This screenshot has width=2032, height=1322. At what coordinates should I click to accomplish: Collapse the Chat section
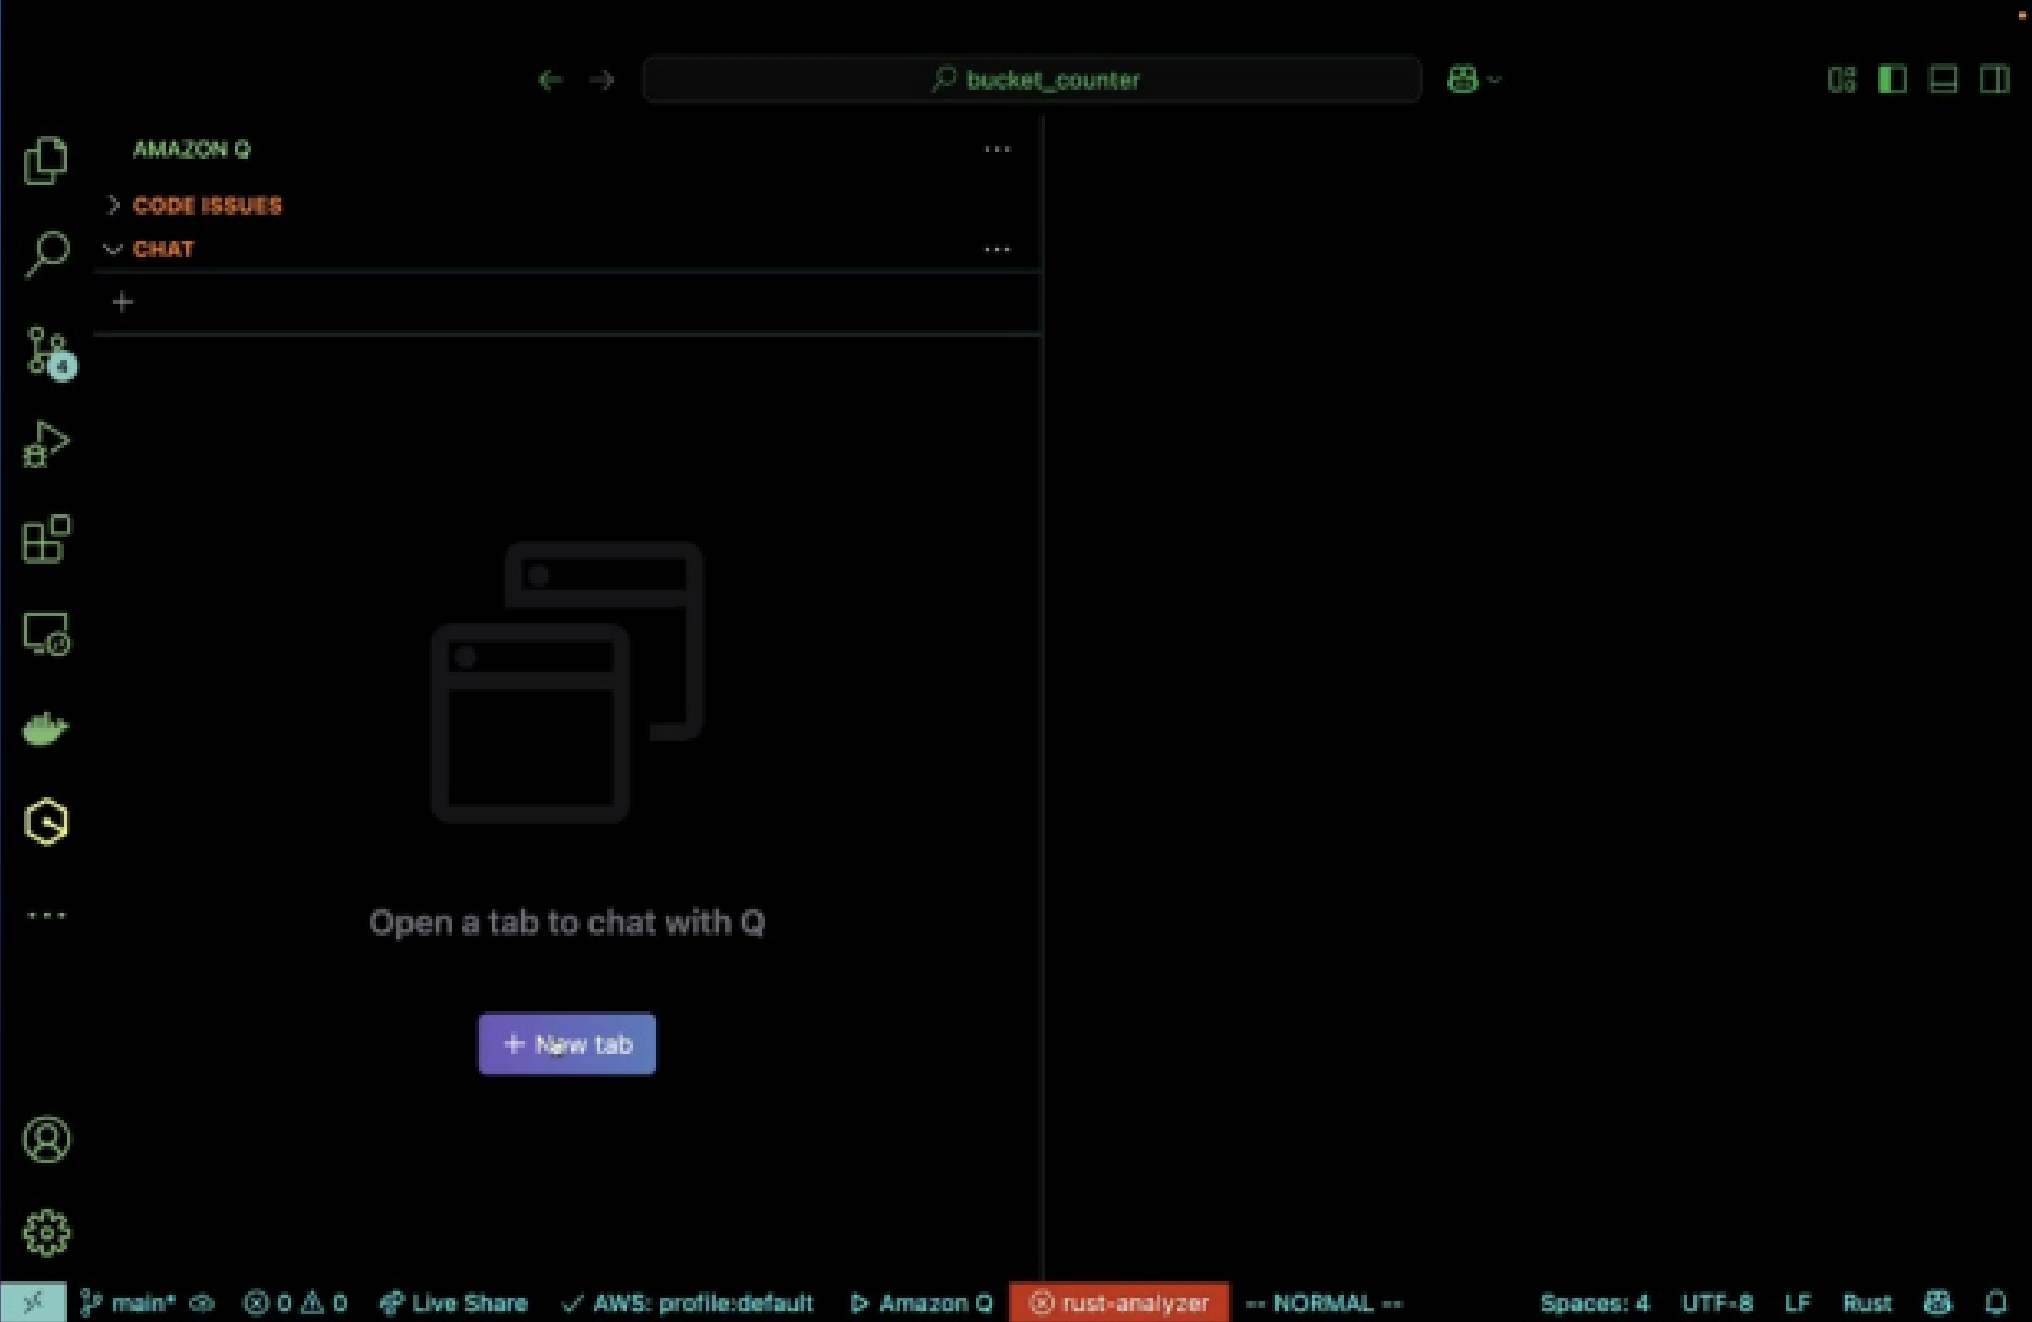[163, 249]
